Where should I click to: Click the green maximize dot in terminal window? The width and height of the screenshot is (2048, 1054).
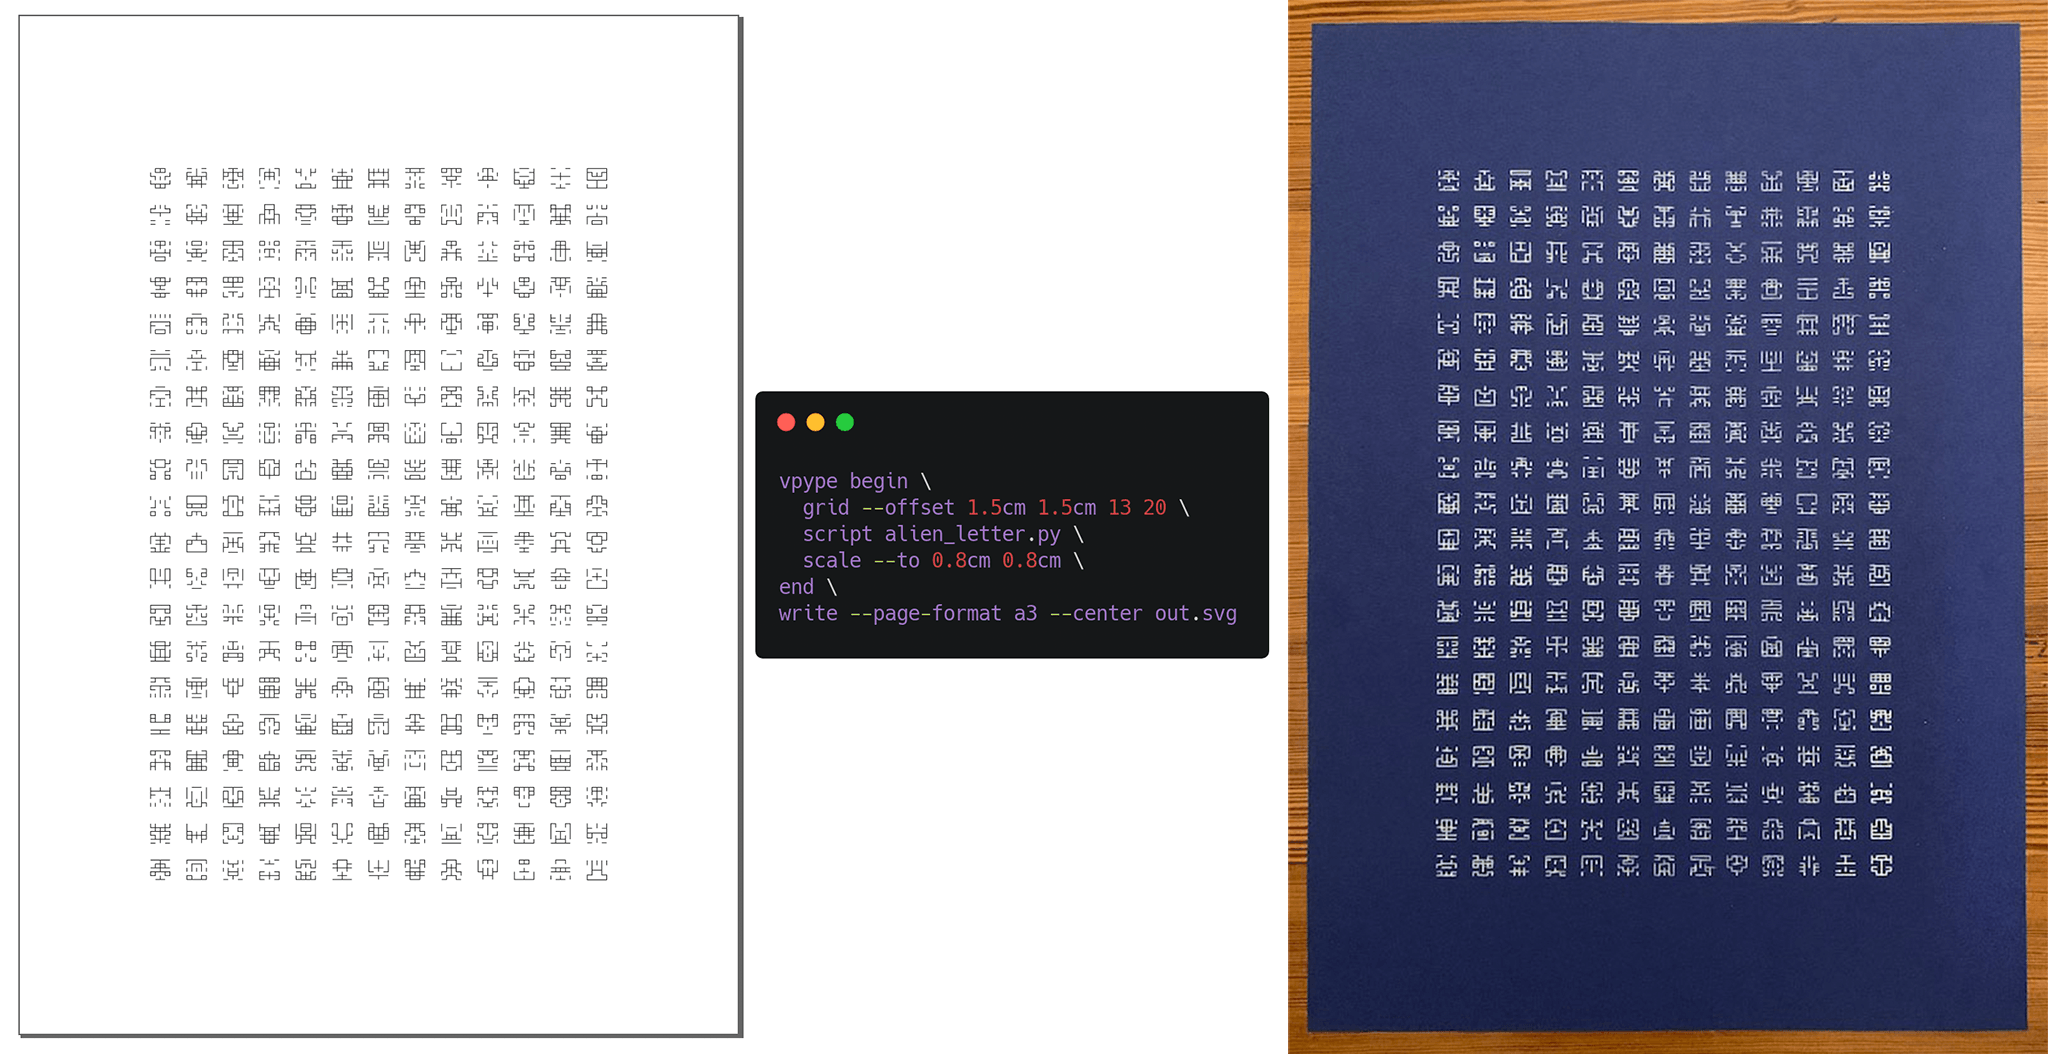[845, 422]
